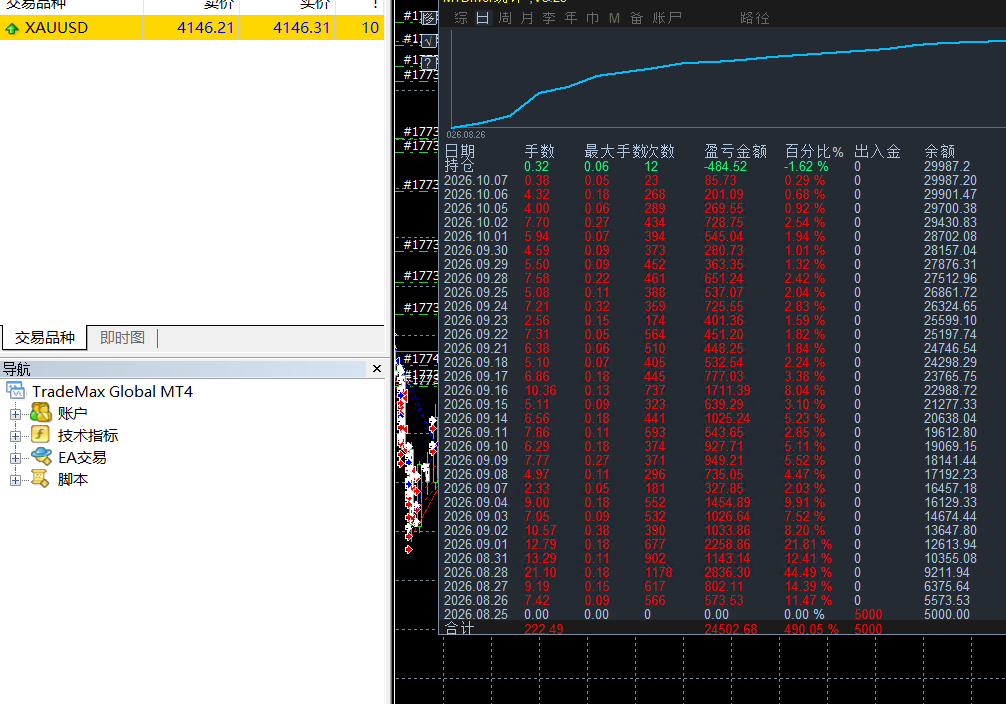
Task: Click the open position loss -484.52
Action: coord(726,166)
